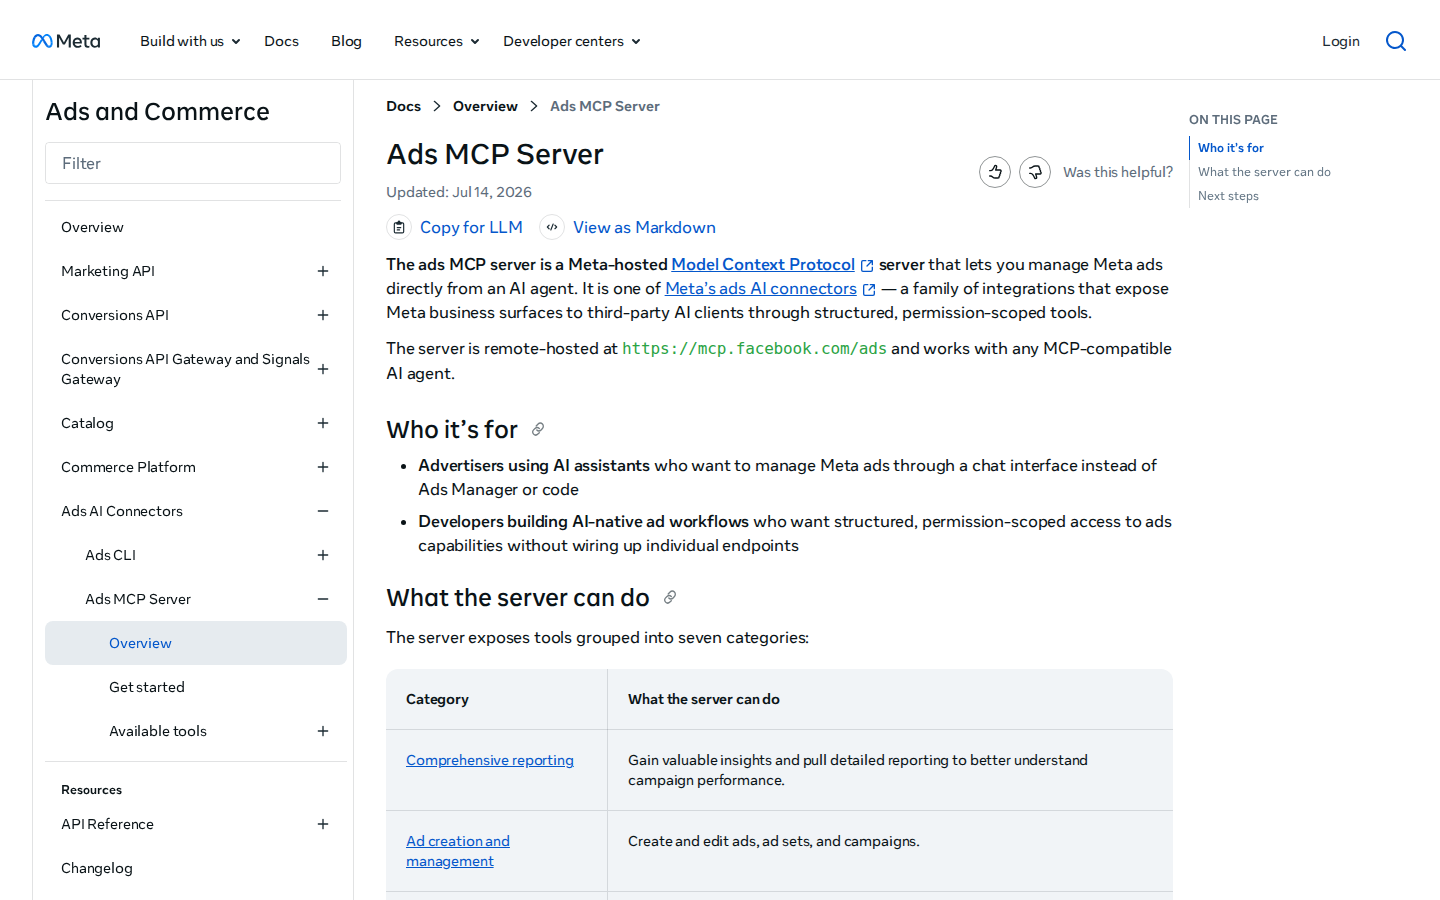Open the Blog page
This screenshot has width=1440, height=900.
click(x=346, y=41)
